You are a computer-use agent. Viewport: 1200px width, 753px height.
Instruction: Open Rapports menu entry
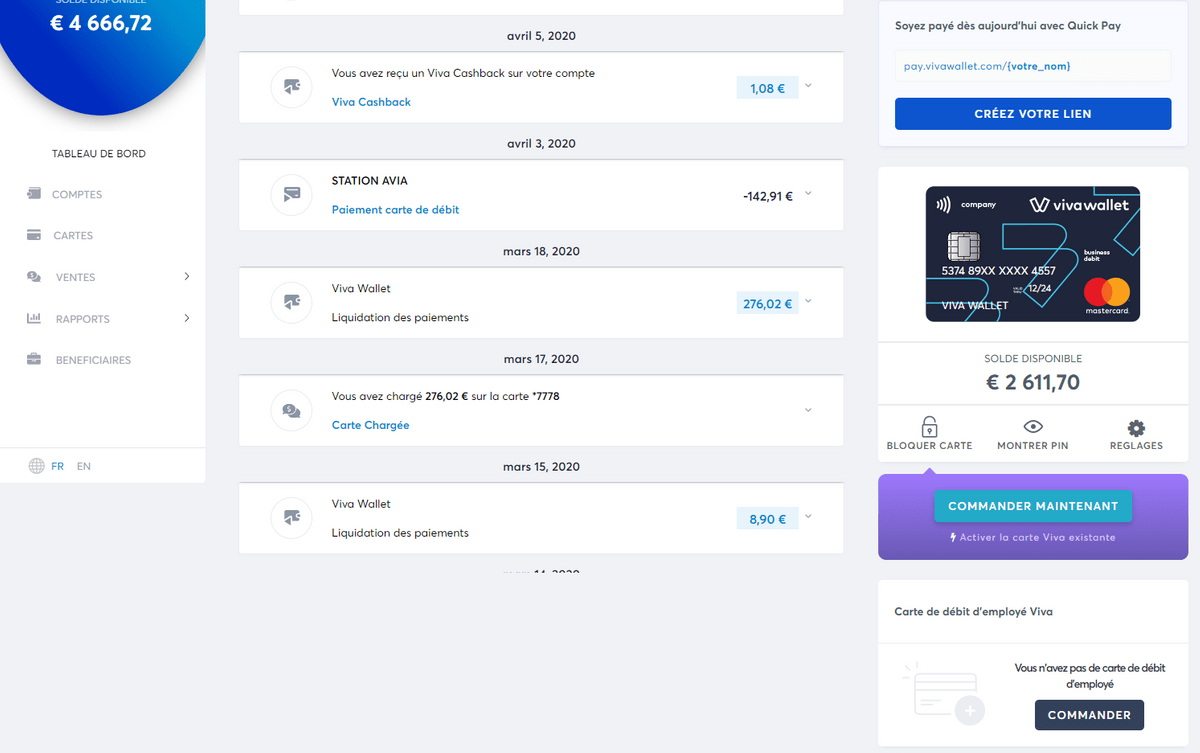point(83,319)
